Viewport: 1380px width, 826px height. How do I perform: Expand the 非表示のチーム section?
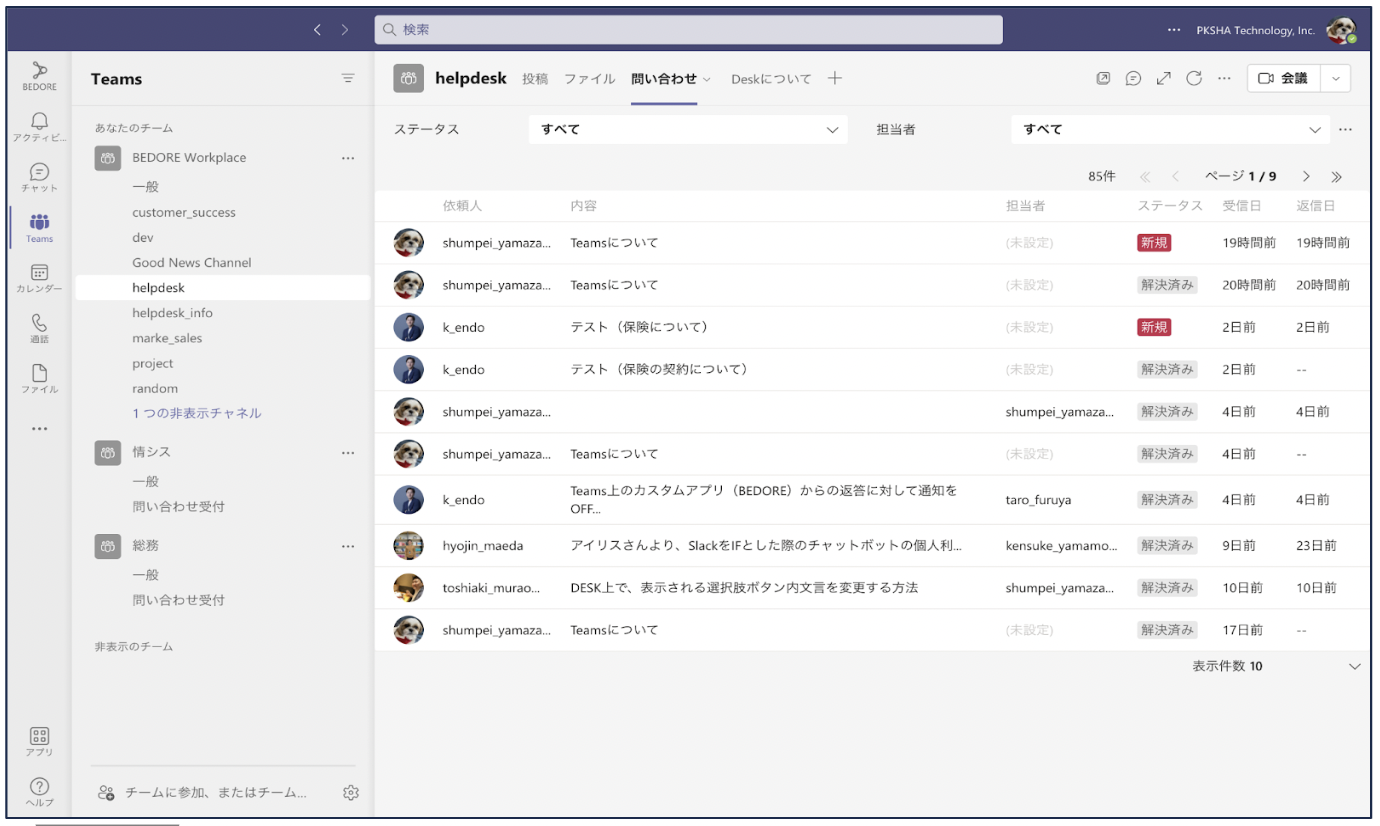(x=134, y=647)
